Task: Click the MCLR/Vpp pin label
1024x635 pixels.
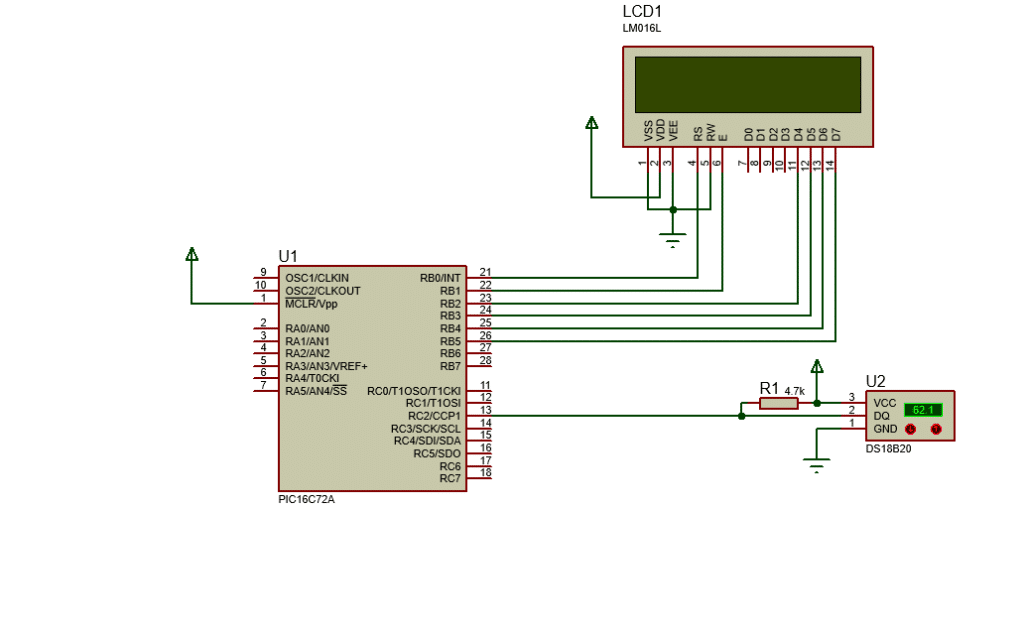Action: tap(311, 304)
